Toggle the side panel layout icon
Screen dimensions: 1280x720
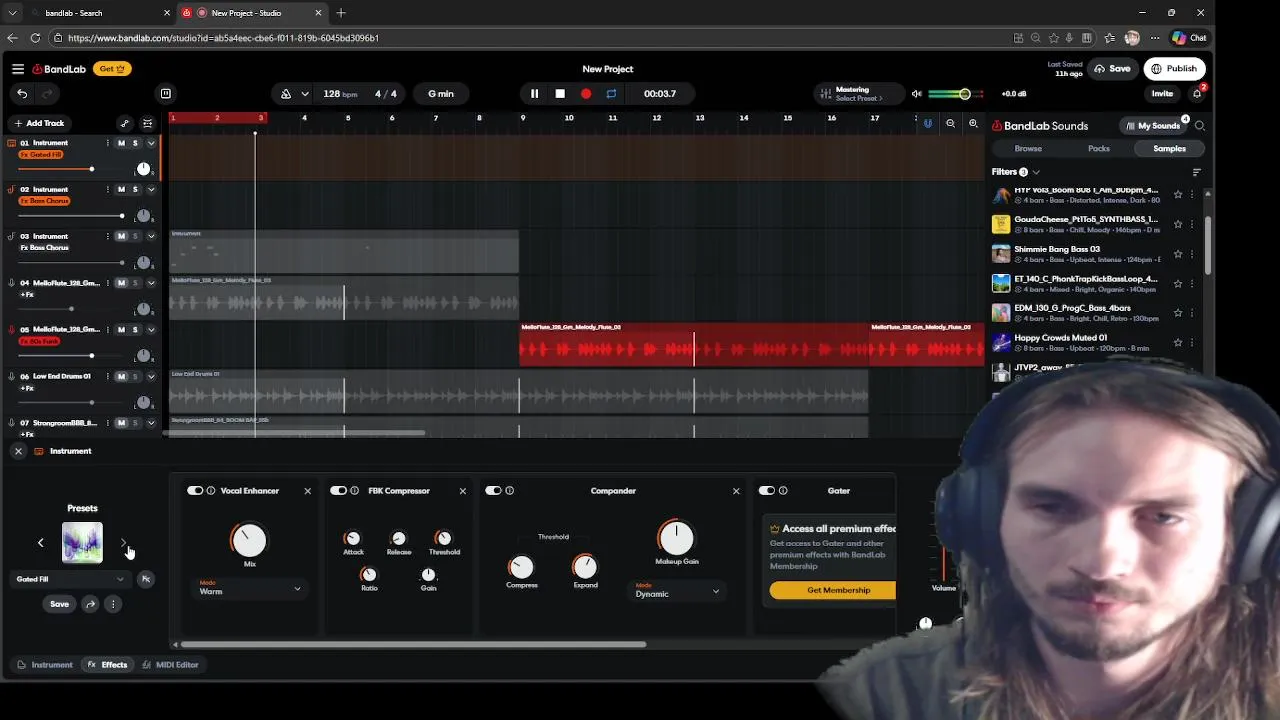tap(166, 94)
